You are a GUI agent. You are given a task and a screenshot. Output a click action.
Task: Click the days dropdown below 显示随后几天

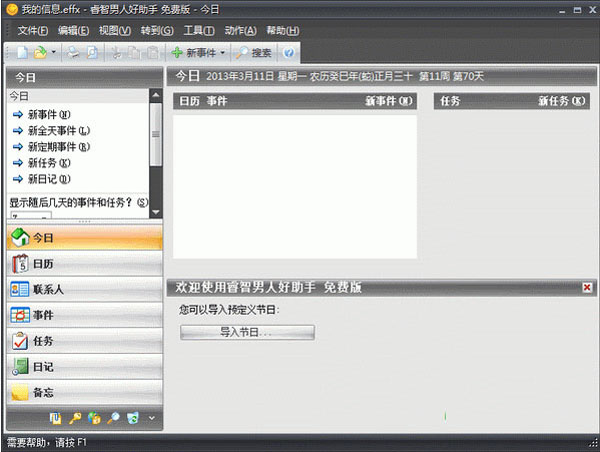31,215
